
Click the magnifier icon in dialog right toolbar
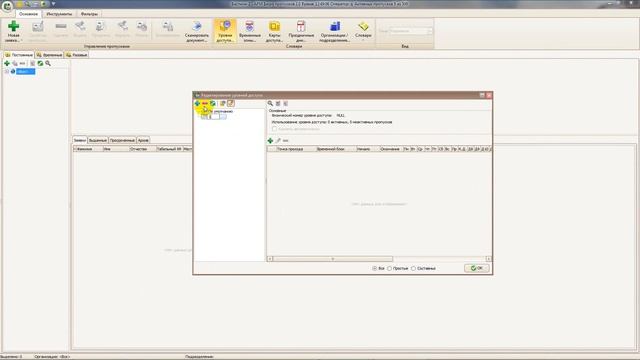click(270, 103)
